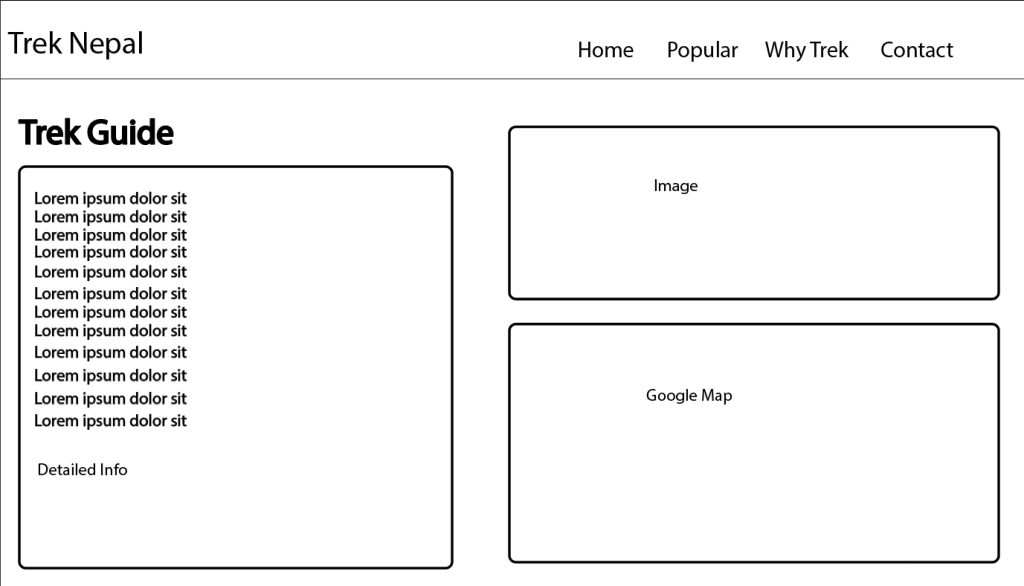
Task: Select the seventh Lorem ipsum line
Action: [110, 312]
